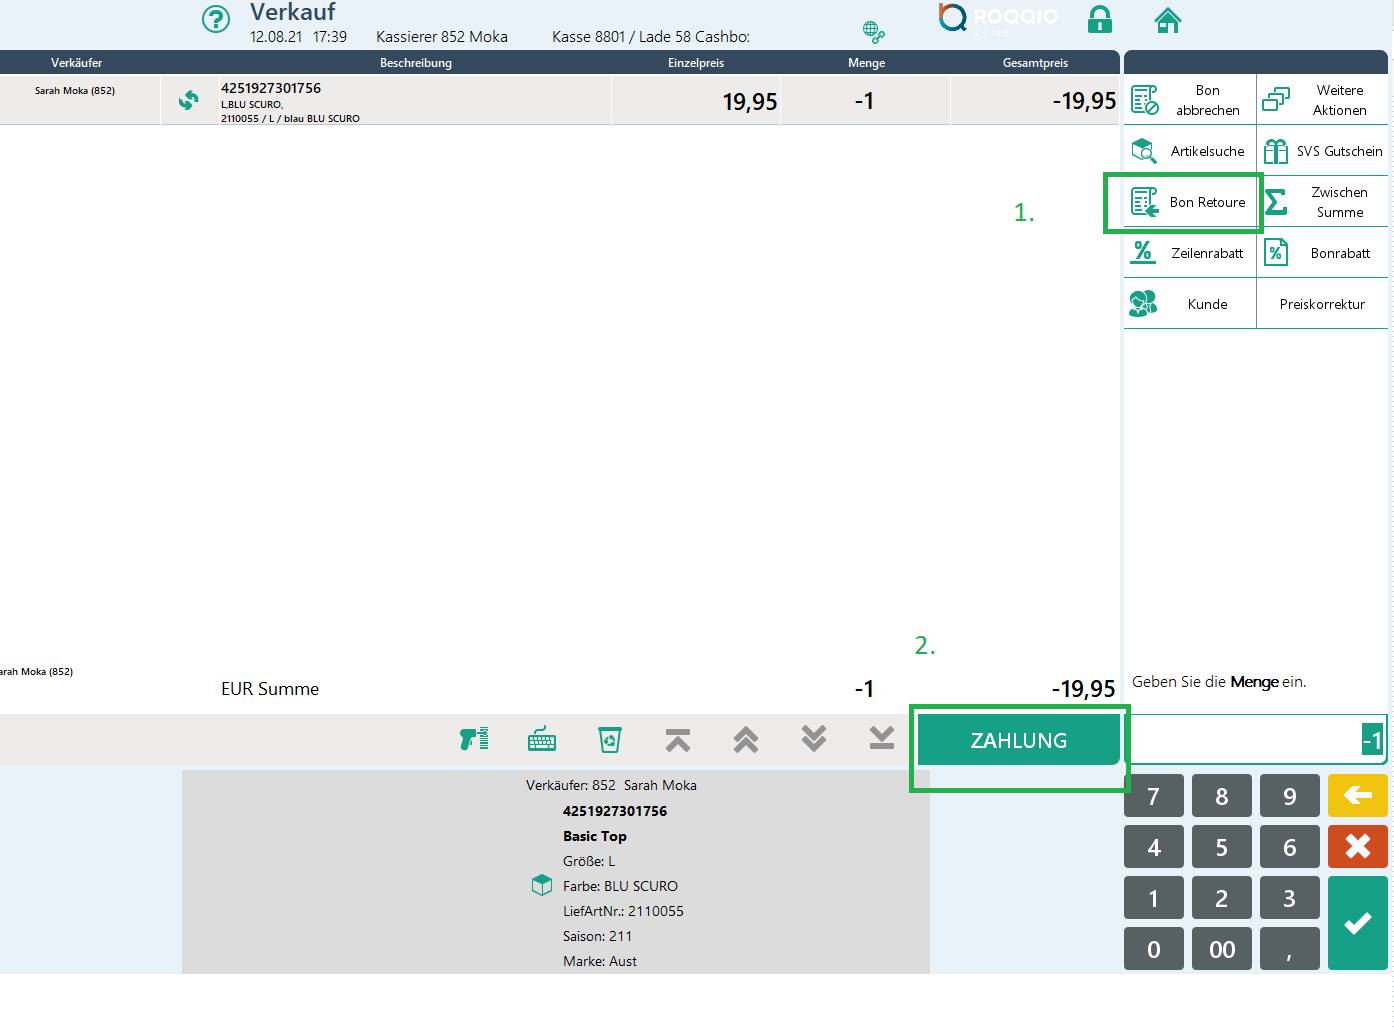Viewport: 1394px width, 1029px height.
Task: Open the on-screen keyboard icon
Action: (x=542, y=740)
